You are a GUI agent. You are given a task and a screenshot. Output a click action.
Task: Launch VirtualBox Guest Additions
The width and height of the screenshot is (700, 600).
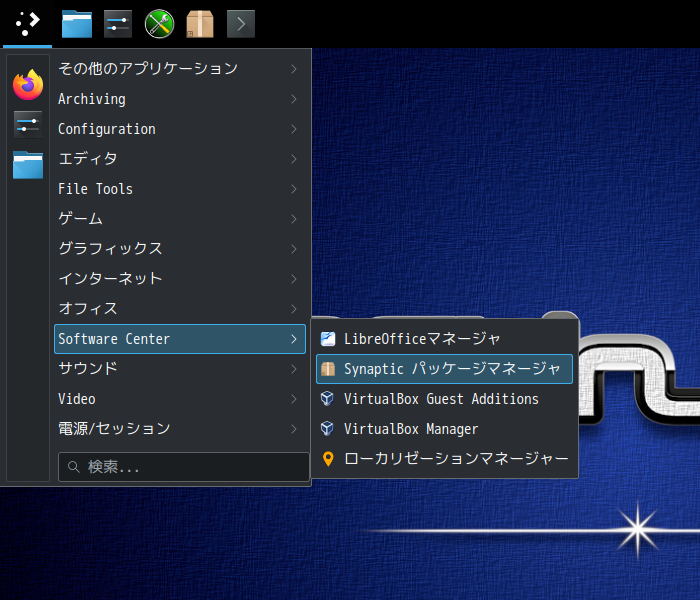point(444,399)
